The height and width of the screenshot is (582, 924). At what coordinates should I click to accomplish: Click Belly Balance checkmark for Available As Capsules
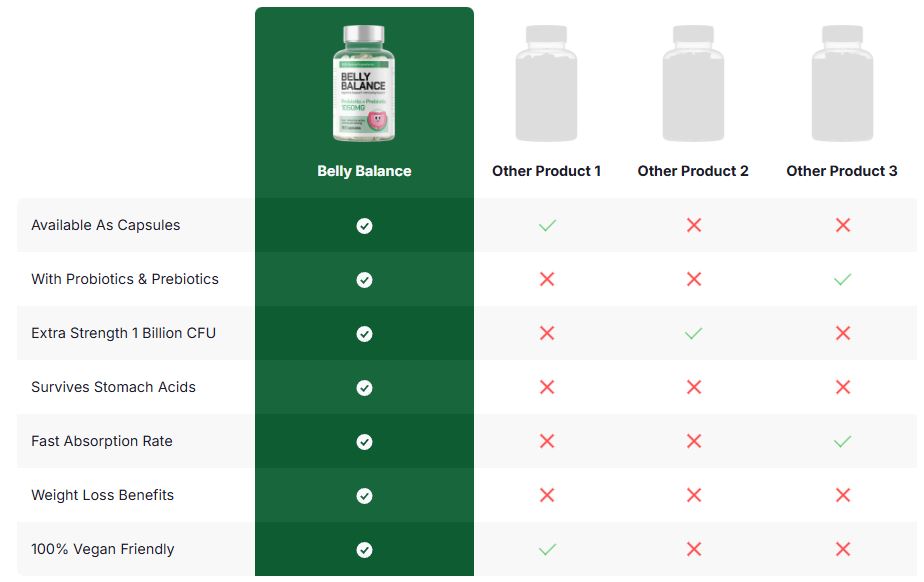(364, 226)
